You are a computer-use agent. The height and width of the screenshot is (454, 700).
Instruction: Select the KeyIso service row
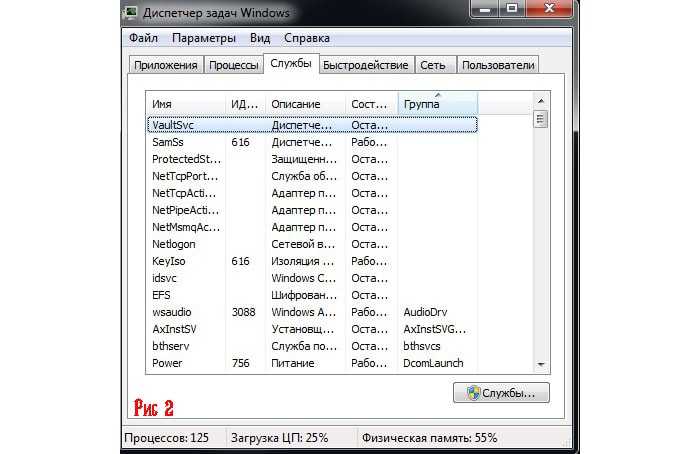point(312,261)
